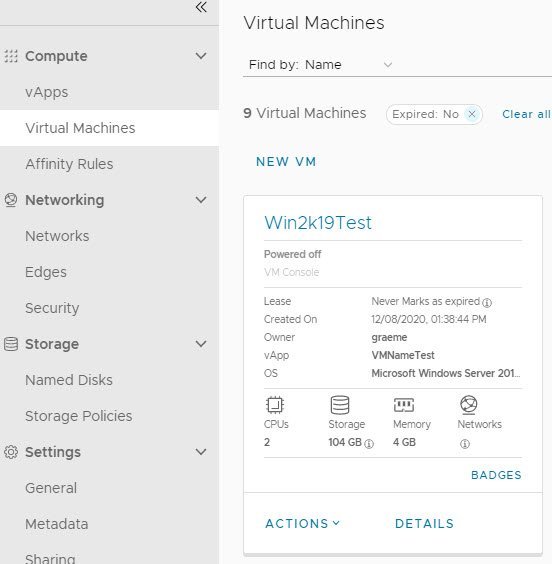552x564 pixels.
Task: Click the Microsoft Windows Server OS value
Action: pos(446,373)
